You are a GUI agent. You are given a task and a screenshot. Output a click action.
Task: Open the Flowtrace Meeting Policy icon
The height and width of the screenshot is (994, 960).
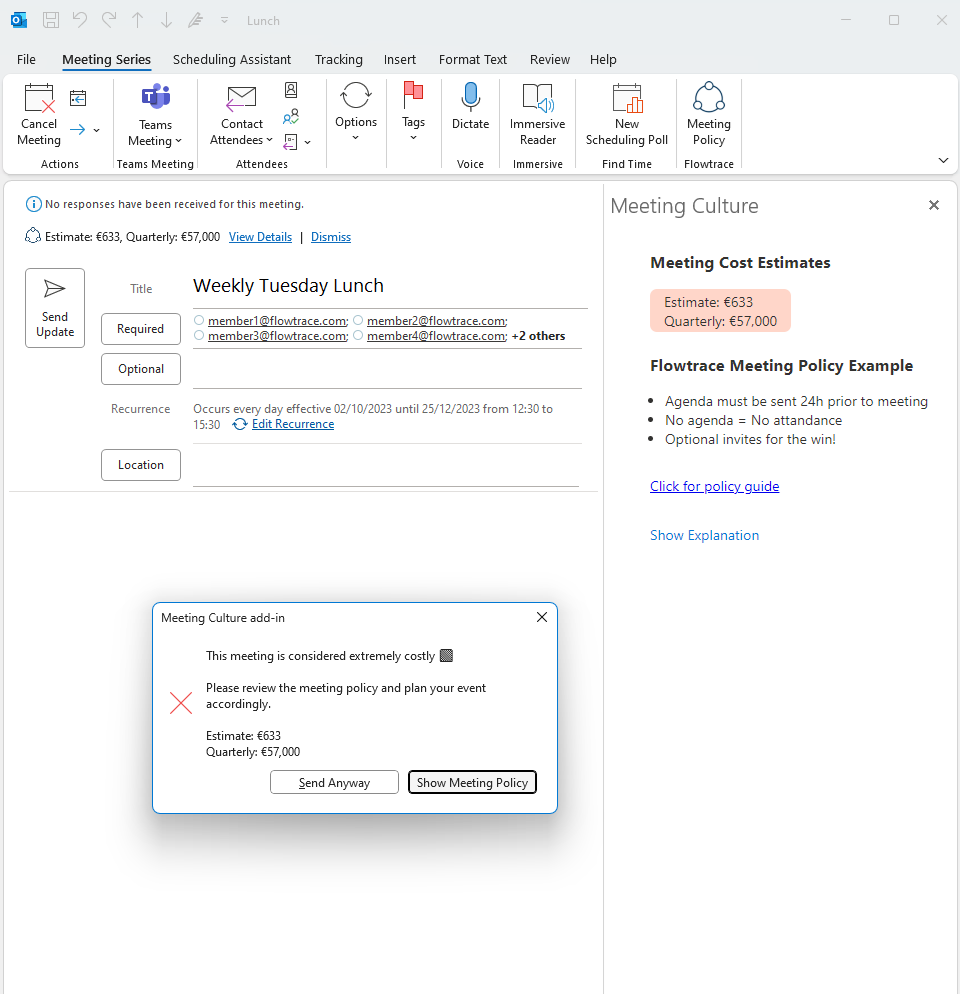click(x=709, y=96)
